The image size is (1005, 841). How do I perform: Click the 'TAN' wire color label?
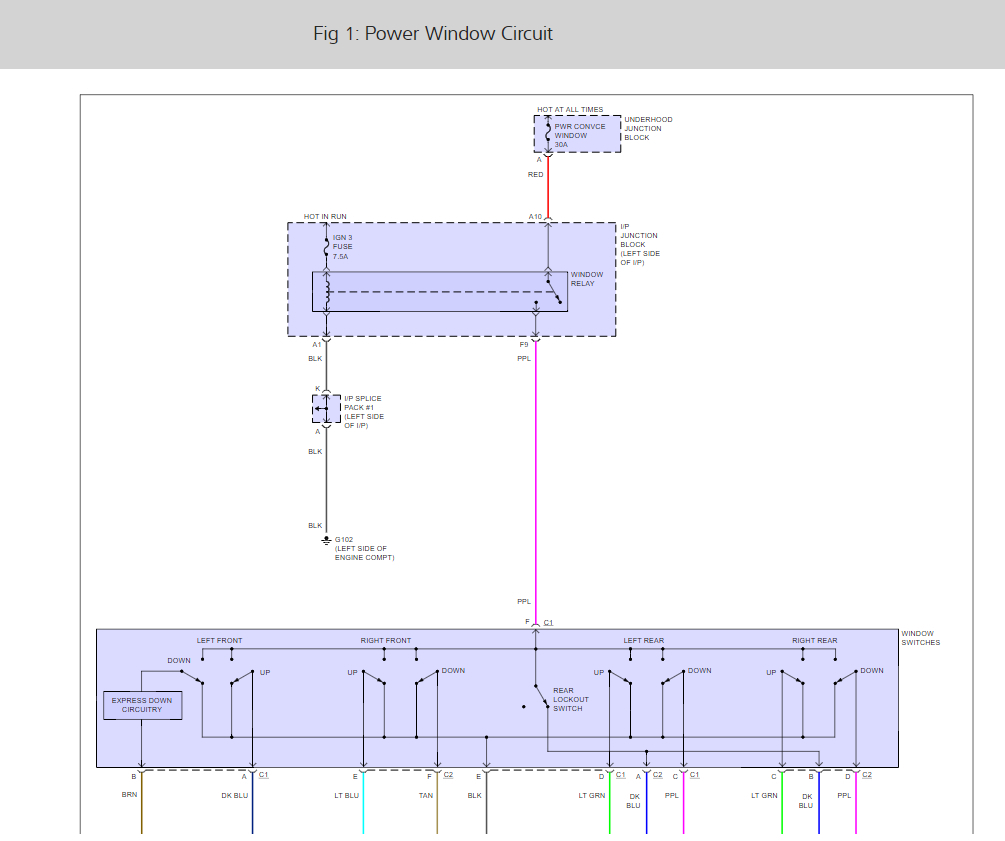tap(426, 795)
